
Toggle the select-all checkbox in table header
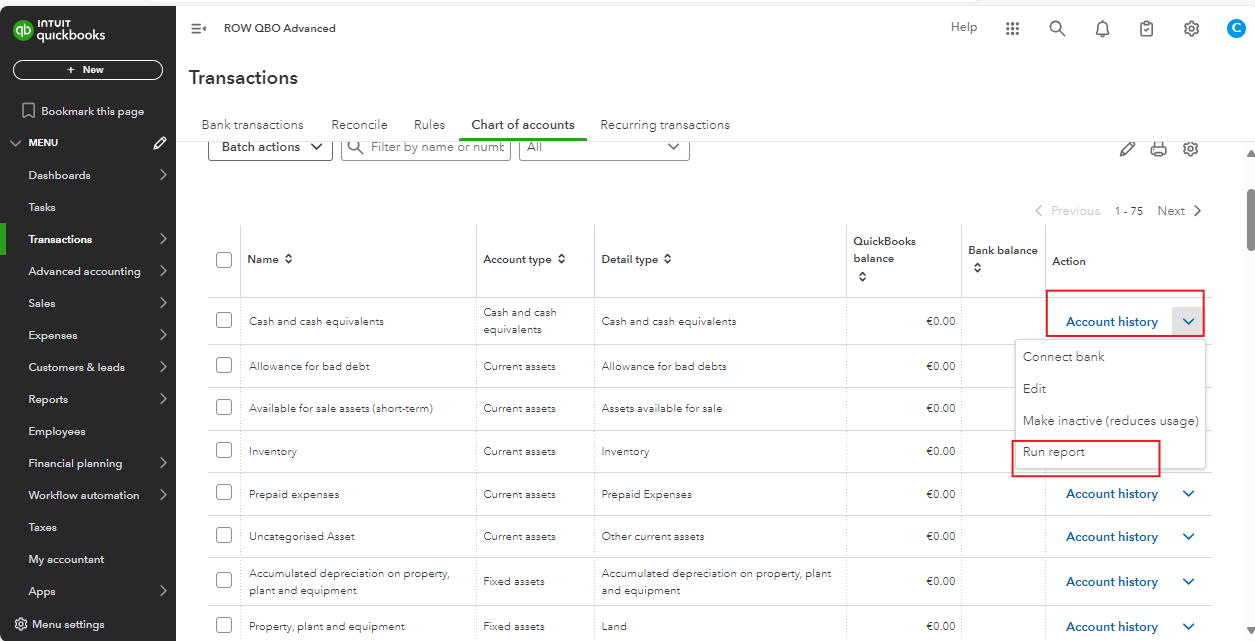[x=224, y=260]
